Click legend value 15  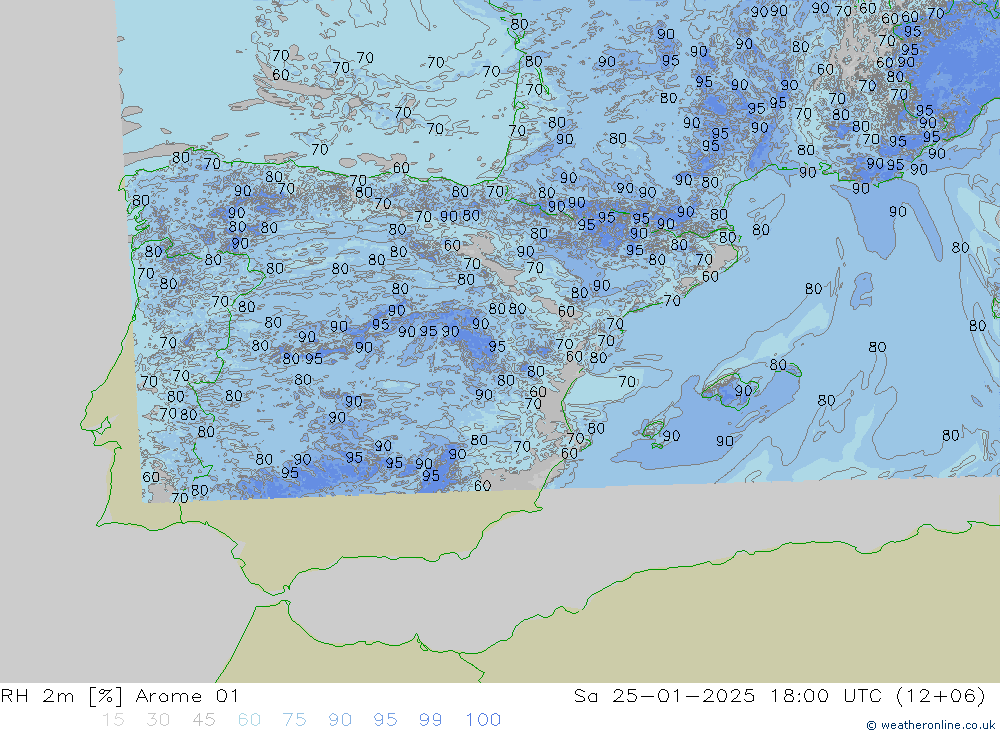coord(113,720)
